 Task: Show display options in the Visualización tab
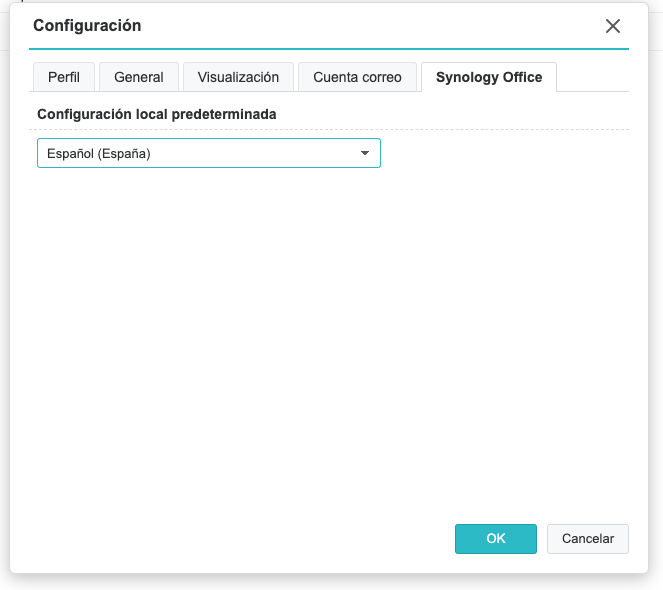(238, 77)
